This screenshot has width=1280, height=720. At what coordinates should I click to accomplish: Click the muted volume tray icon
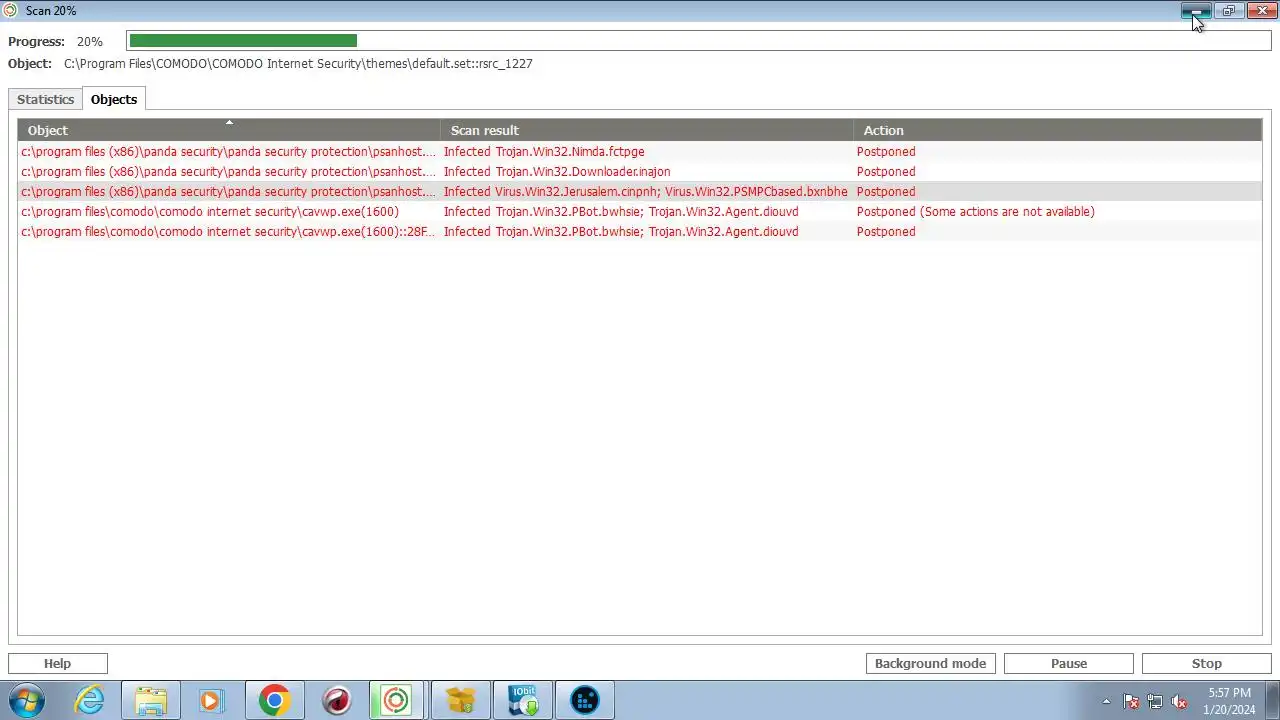click(x=1179, y=701)
